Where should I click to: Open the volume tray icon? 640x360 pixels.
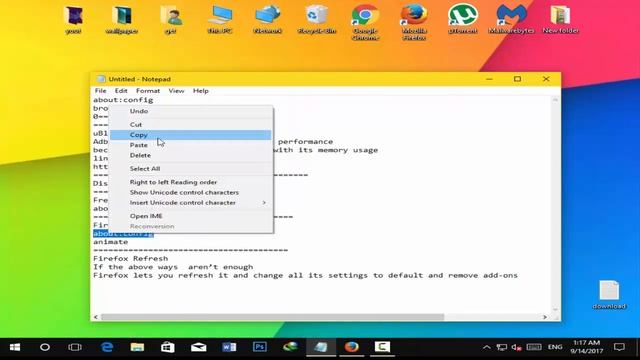[517, 347]
